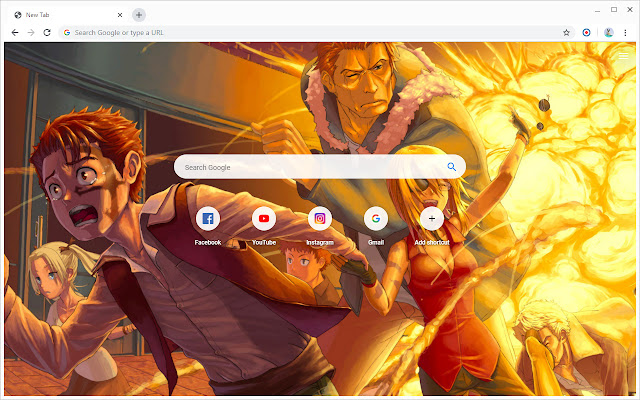The height and width of the screenshot is (400, 640).
Task: Minimize the browser window
Action: (x=598, y=10)
